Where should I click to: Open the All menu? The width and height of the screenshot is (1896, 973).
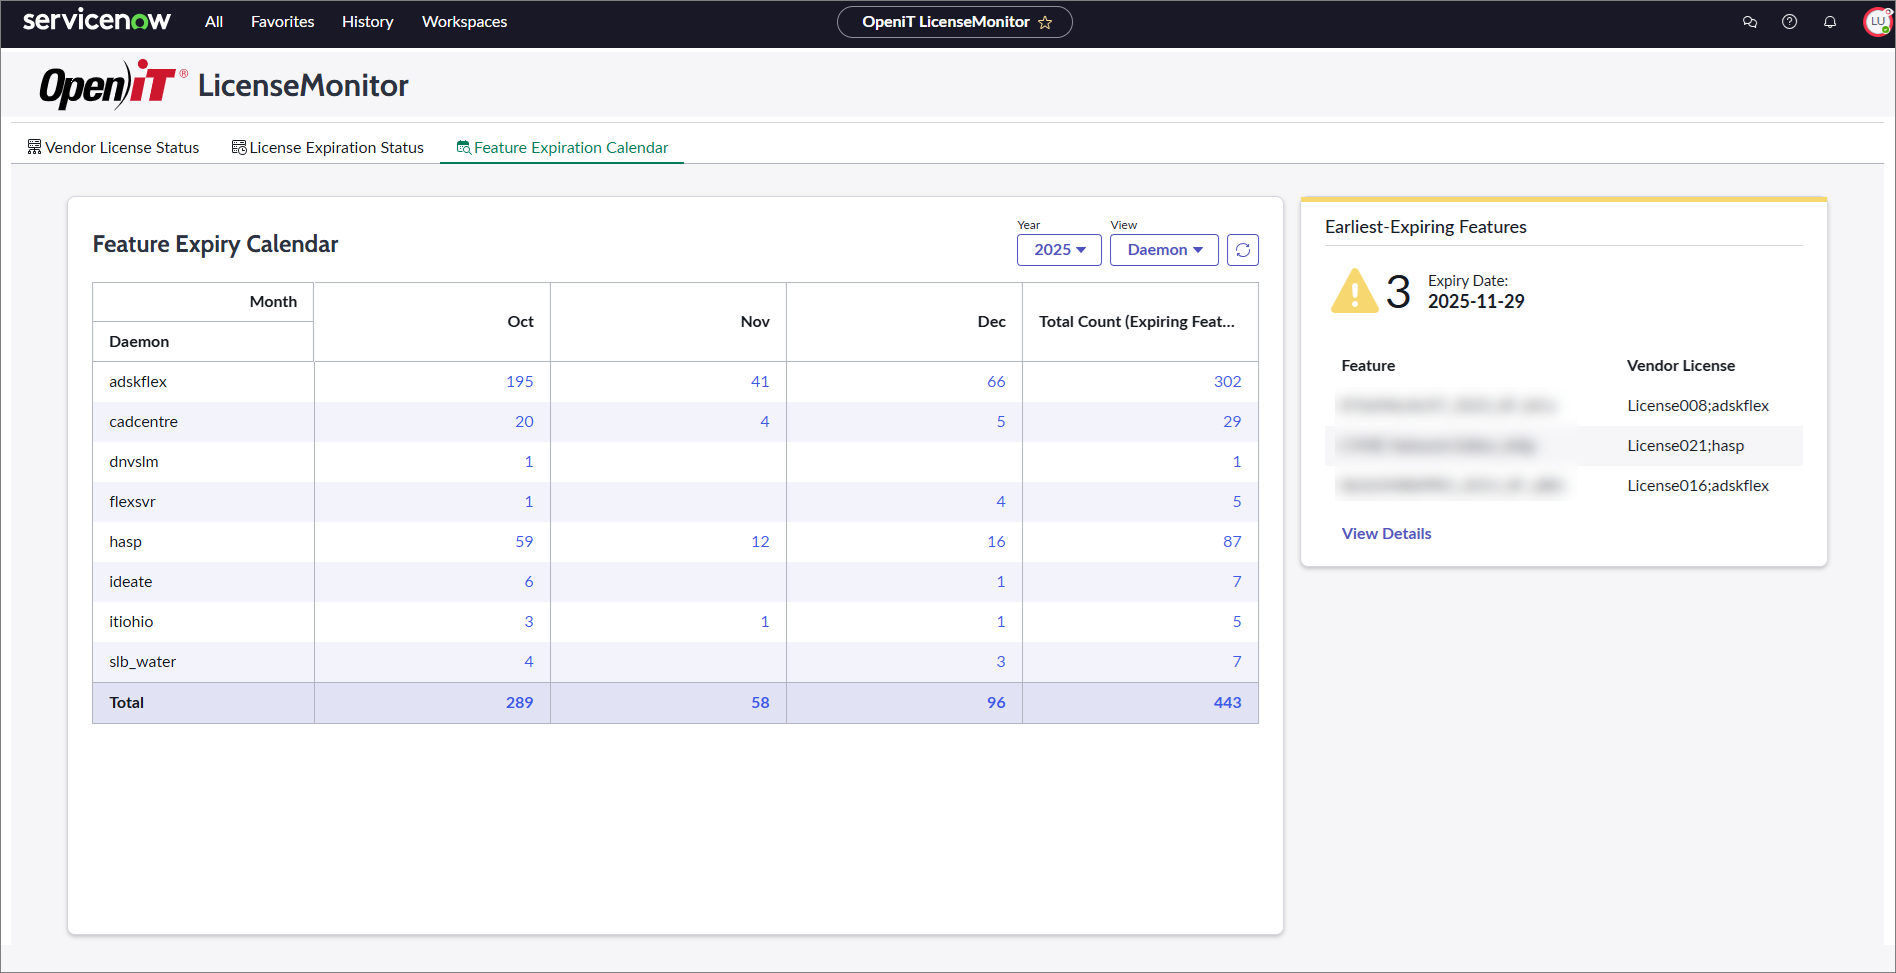[214, 22]
